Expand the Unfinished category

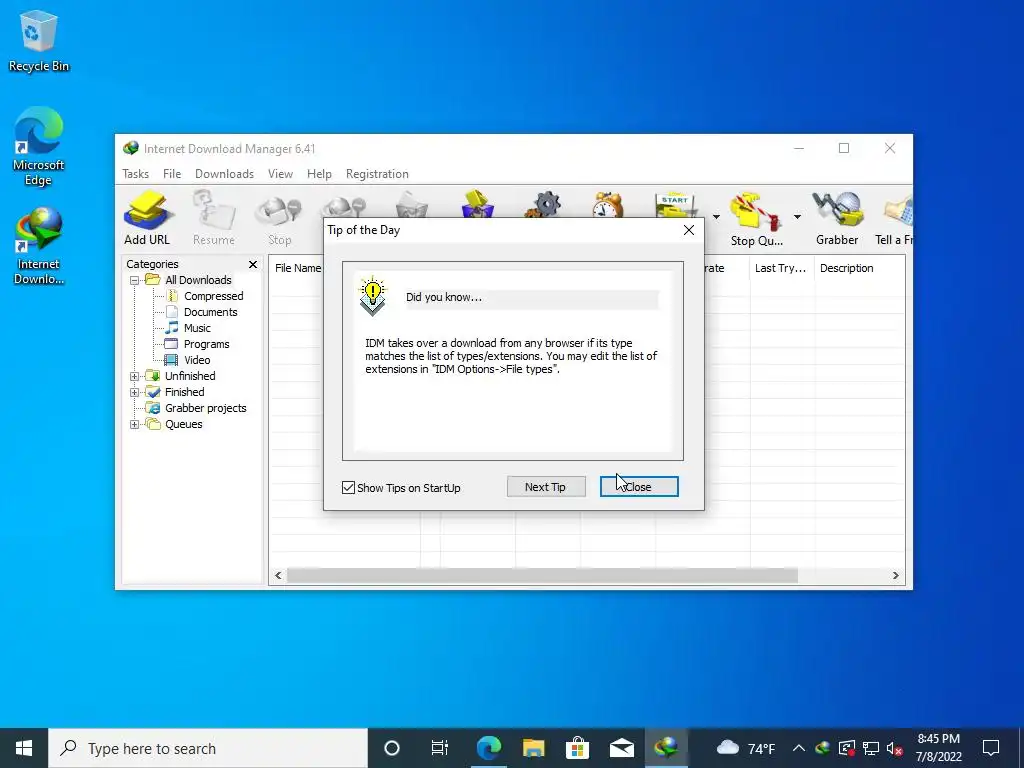tap(135, 376)
